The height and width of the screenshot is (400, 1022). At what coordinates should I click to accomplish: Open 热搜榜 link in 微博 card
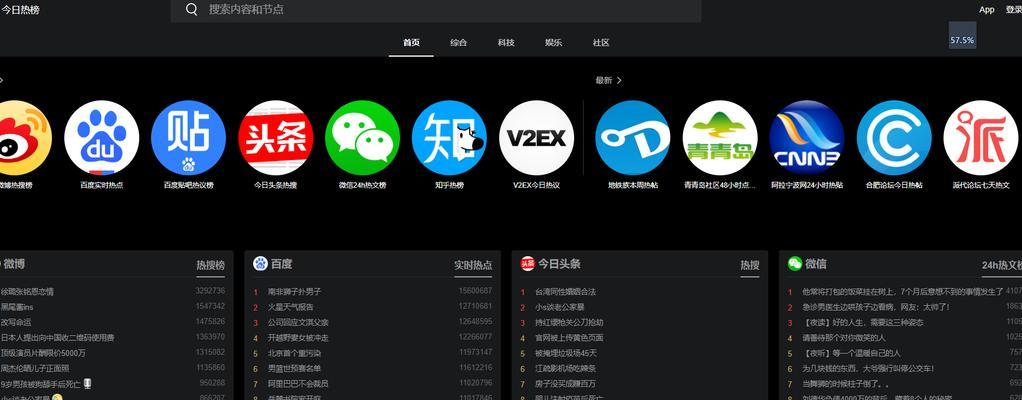coord(211,265)
